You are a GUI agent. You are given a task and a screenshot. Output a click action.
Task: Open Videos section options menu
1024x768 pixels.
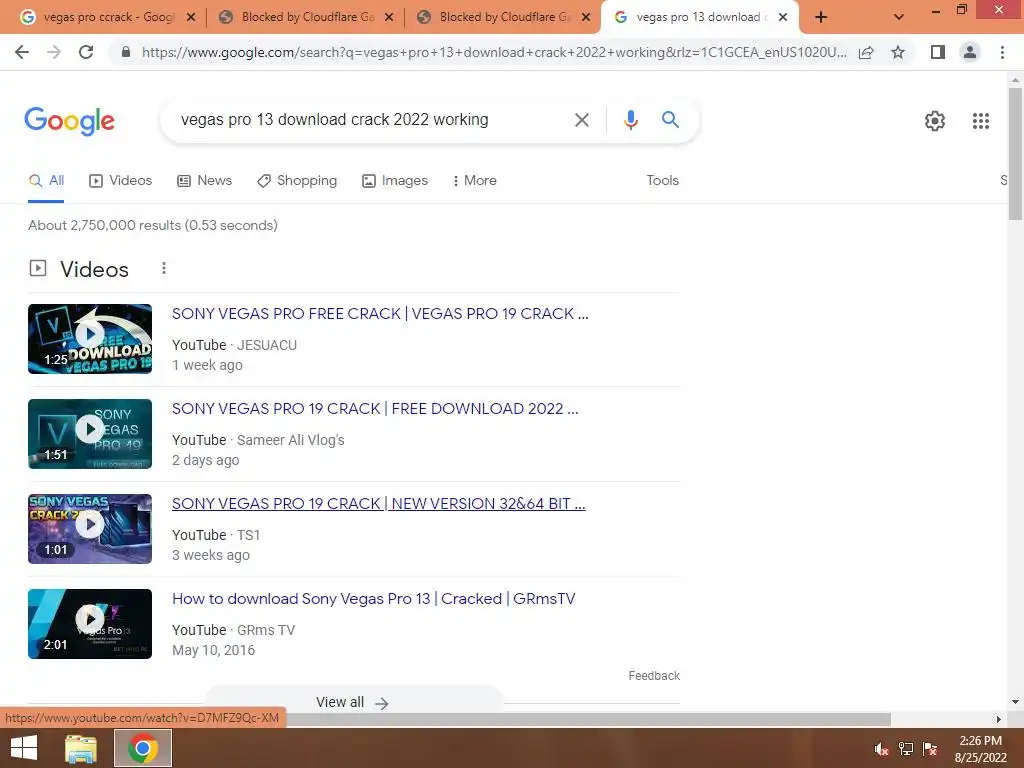[x=164, y=268]
